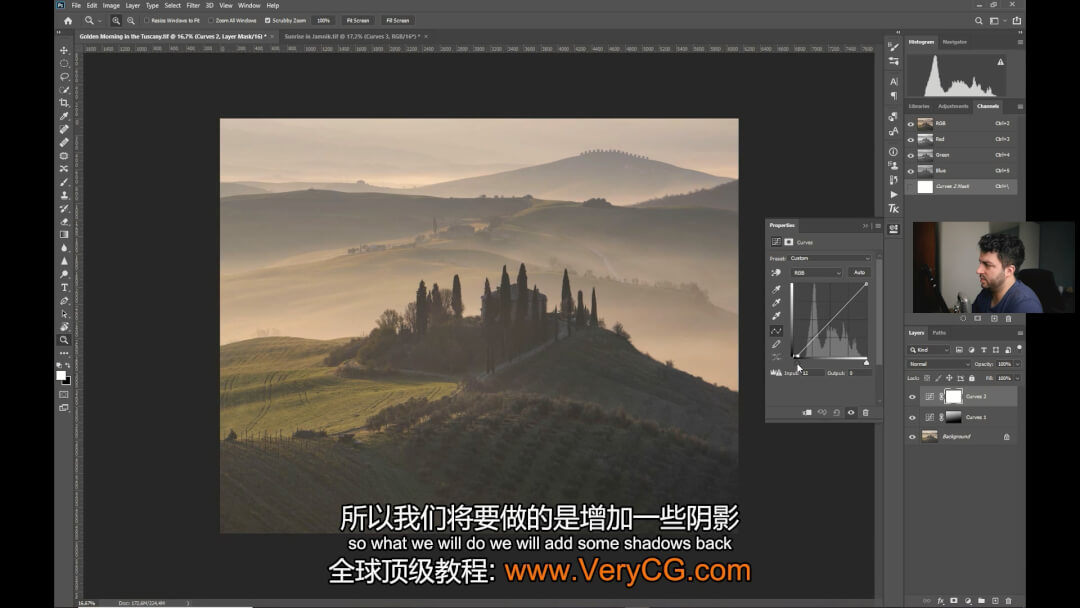Open the Character panel icon
The width and height of the screenshot is (1080, 608).
coord(893,81)
